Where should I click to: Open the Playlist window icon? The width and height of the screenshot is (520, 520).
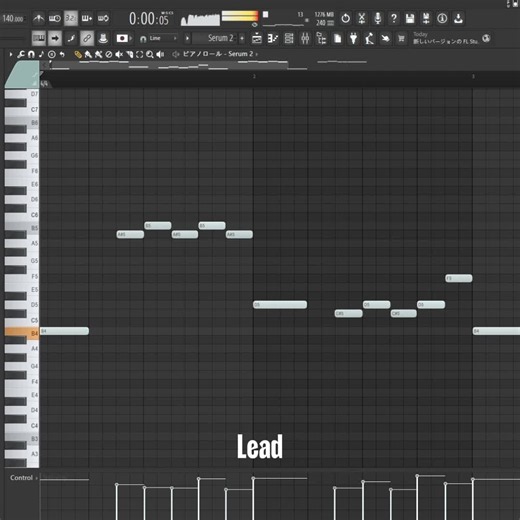pyautogui.click(x=257, y=39)
